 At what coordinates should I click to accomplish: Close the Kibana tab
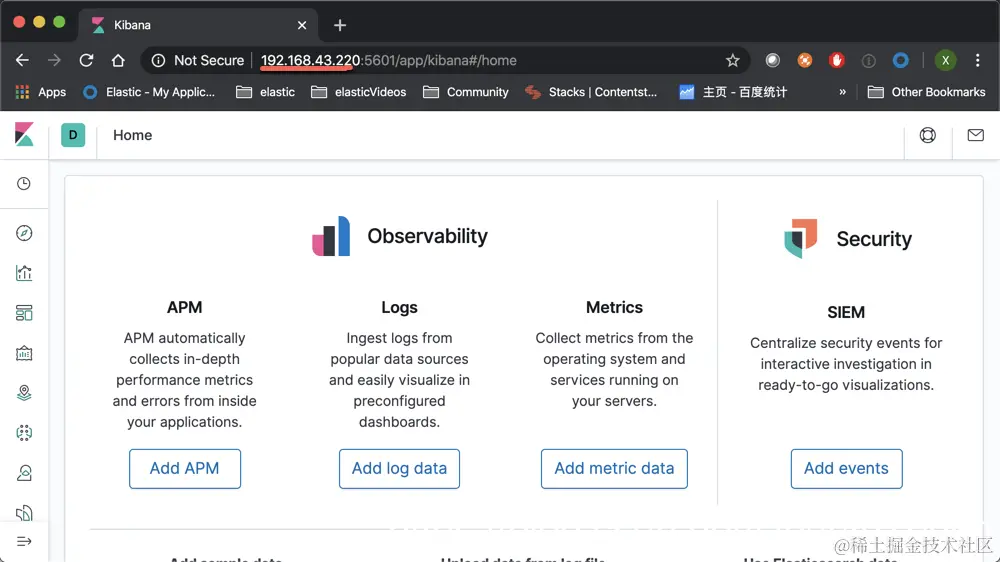point(302,26)
